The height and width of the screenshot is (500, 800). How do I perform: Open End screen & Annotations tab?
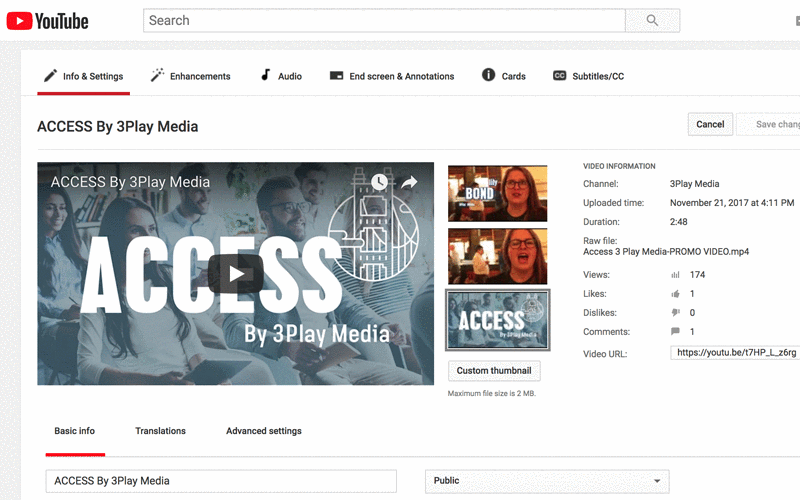pyautogui.click(x=391, y=76)
